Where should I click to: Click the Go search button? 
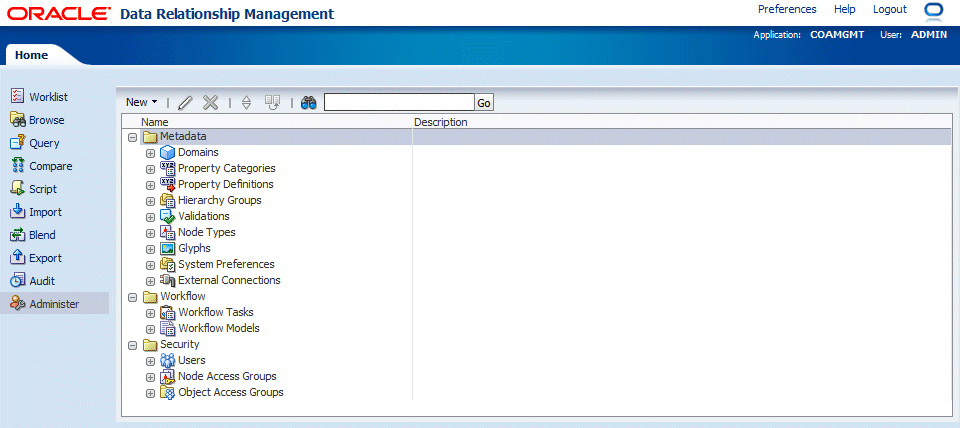484,103
